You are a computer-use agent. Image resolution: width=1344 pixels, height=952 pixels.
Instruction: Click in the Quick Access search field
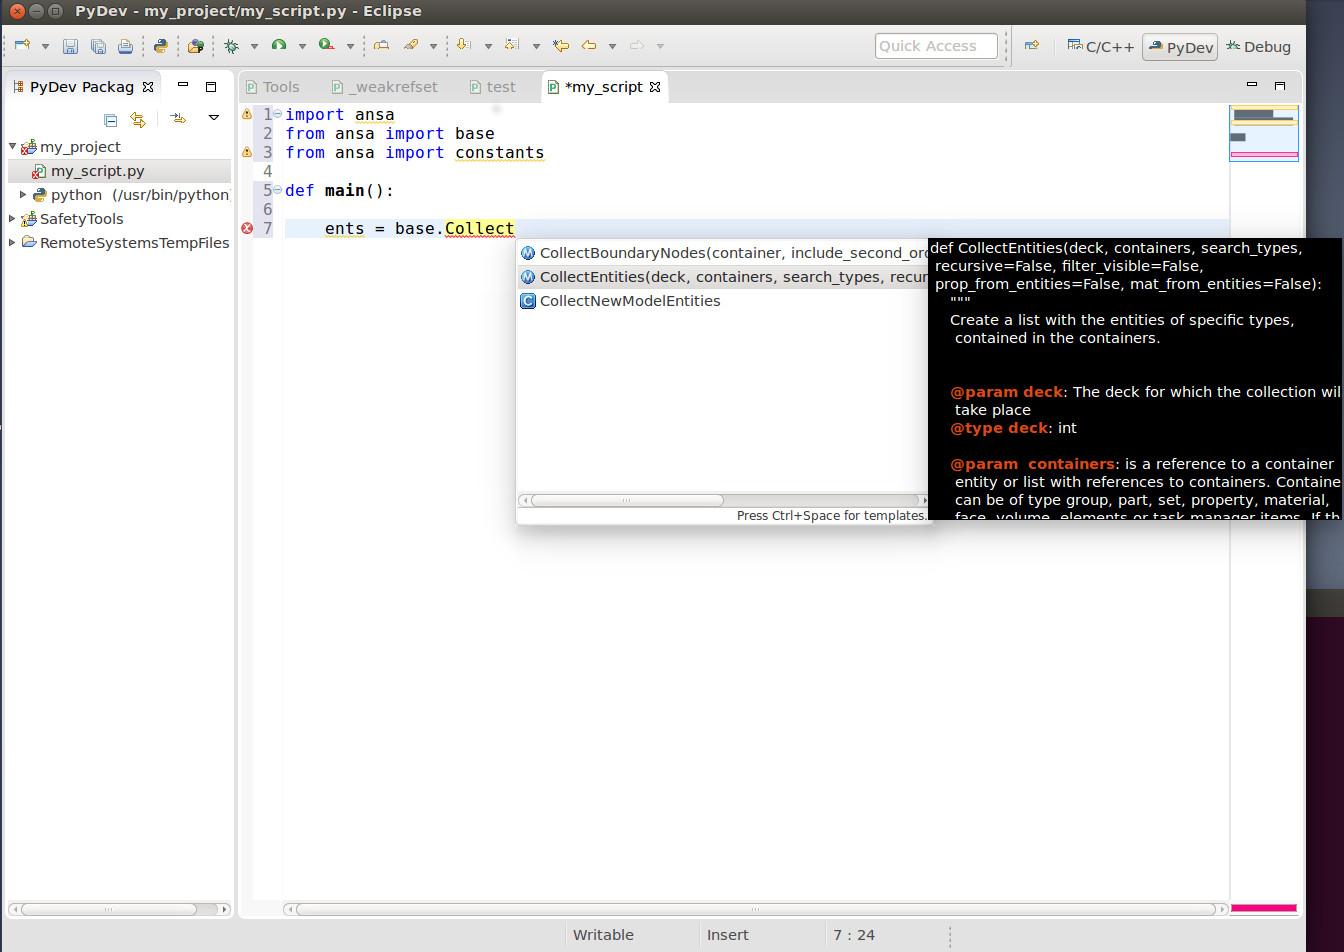[x=935, y=46]
